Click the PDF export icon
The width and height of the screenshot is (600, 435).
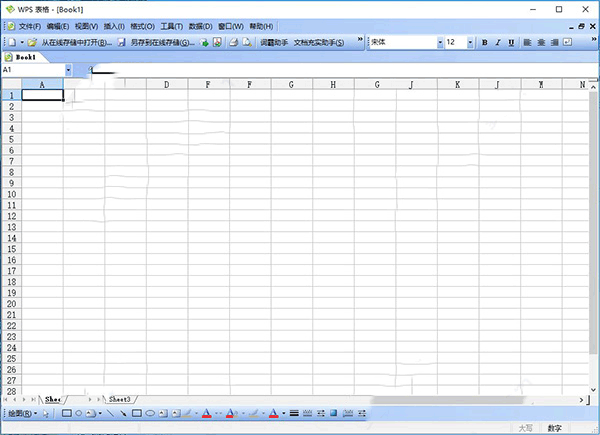click(217, 42)
